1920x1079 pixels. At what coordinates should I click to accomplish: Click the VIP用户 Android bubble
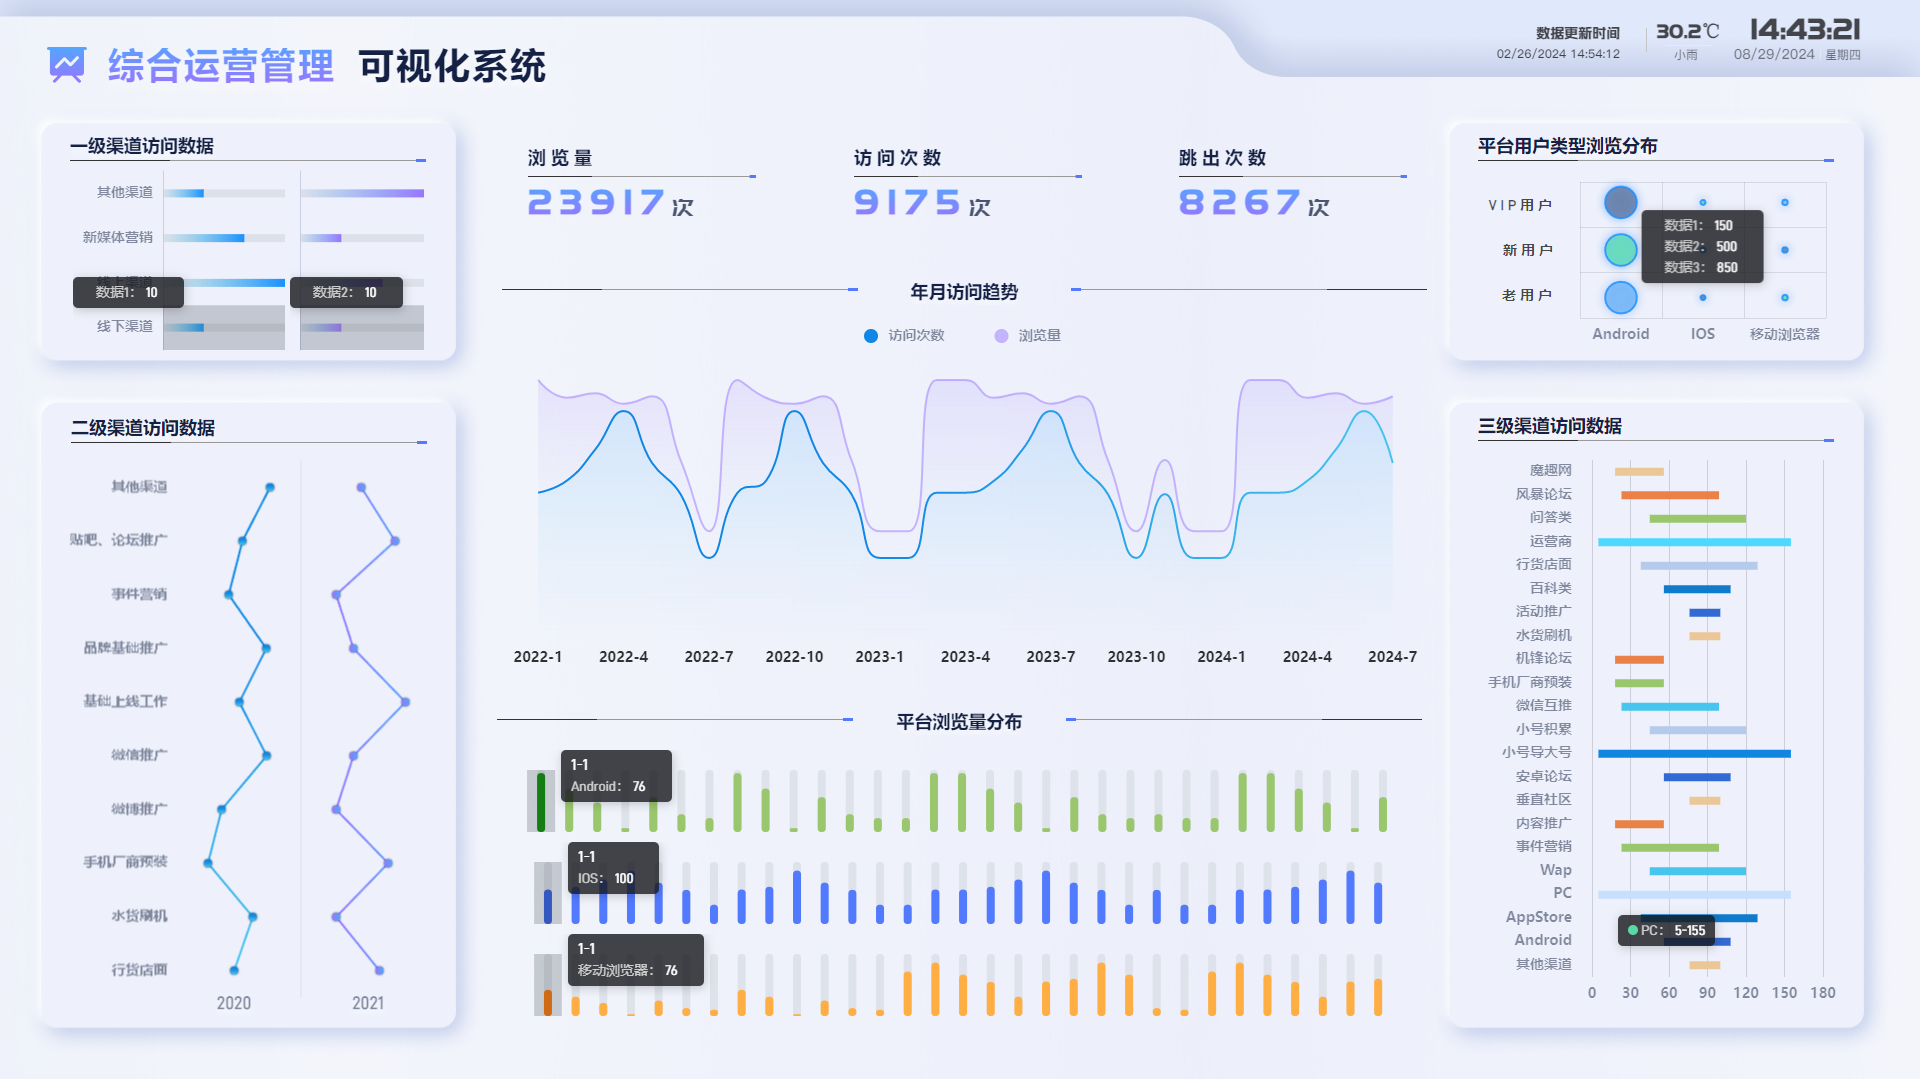pyautogui.click(x=1620, y=203)
